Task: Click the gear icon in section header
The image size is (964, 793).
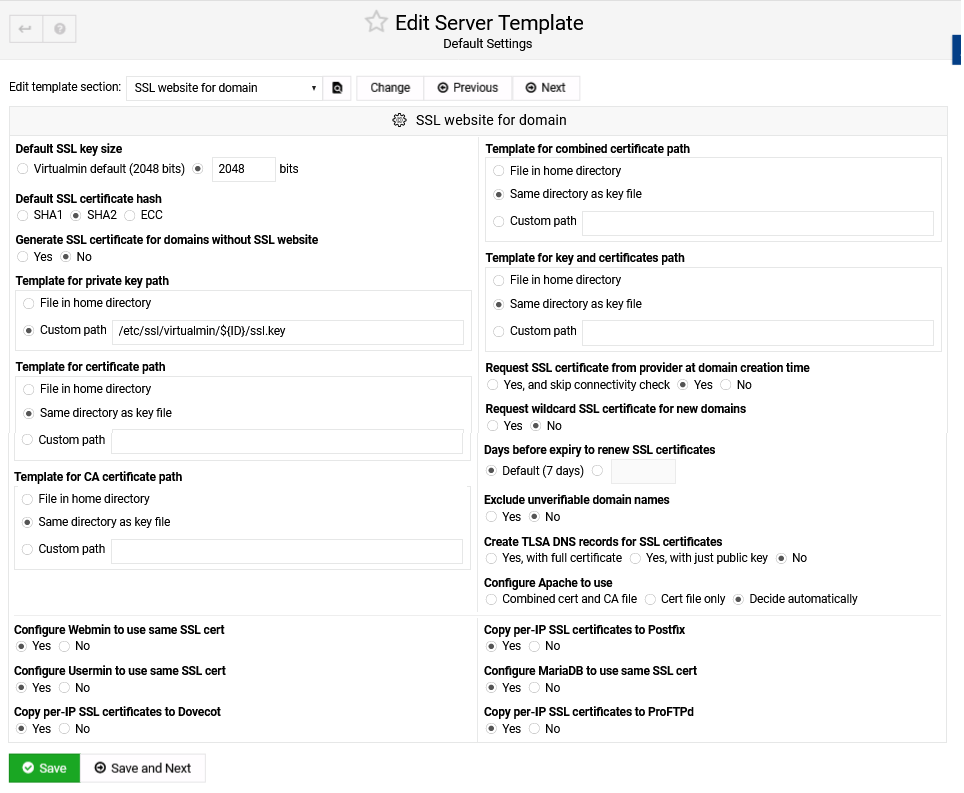Action: [399, 120]
